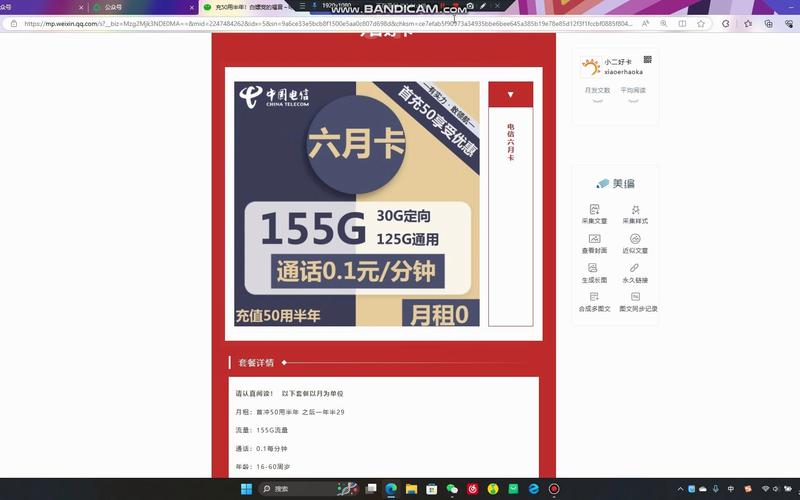Expand the red arrow header above 电信六月卡
Viewport: 800px width, 500px height.
pos(510,94)
